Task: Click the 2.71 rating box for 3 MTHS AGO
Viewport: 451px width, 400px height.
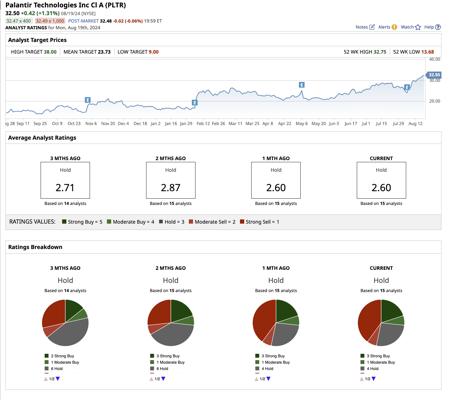Action: coord(65,180)
